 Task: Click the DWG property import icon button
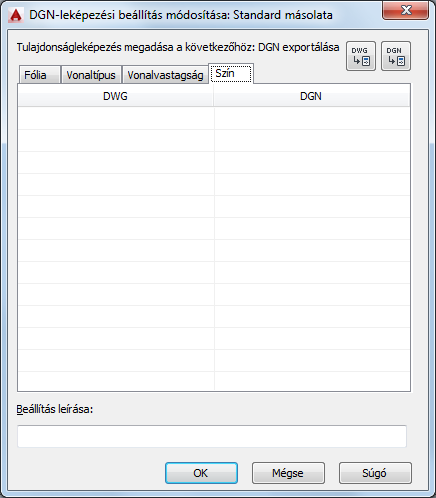pyautogui.click(x=361, y=56)
